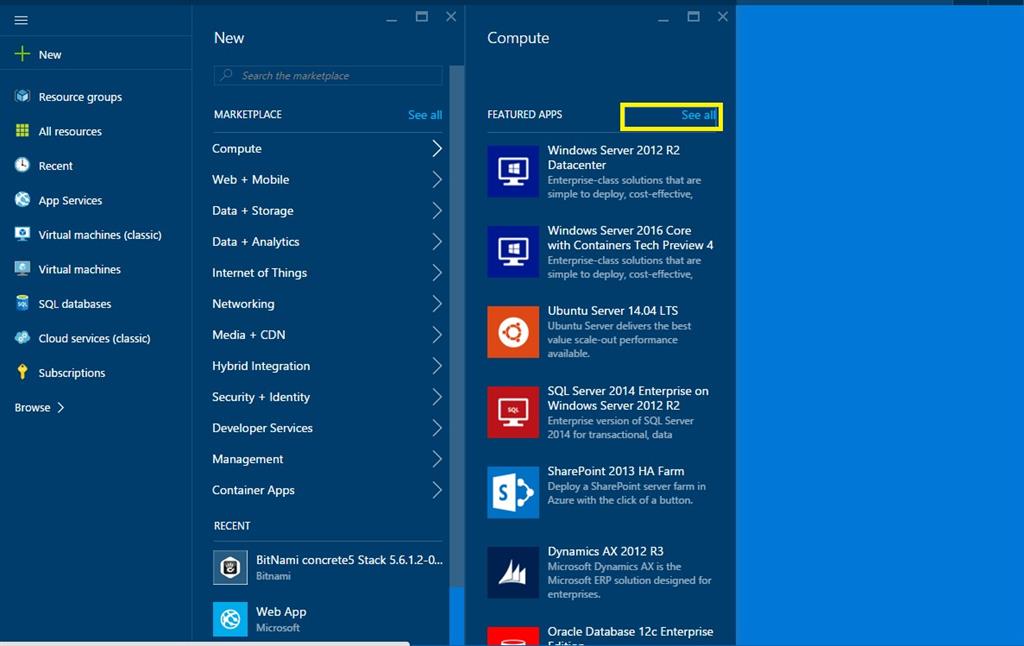The image size is (1024, 646).
Task: Click the Windows Server 2016 Core icon
Action: pyautogui.click(x=513, y=251)
